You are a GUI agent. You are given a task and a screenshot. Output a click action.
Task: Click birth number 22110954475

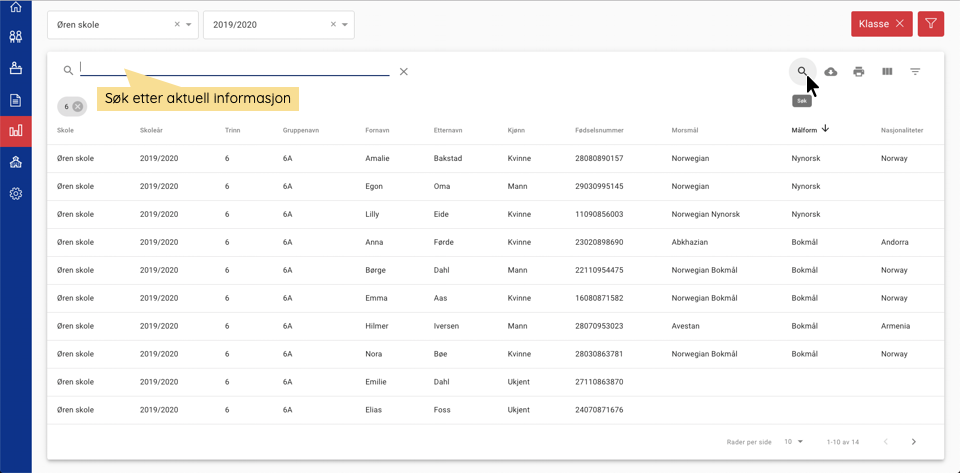pyautogui.click(x=599, y=270)
